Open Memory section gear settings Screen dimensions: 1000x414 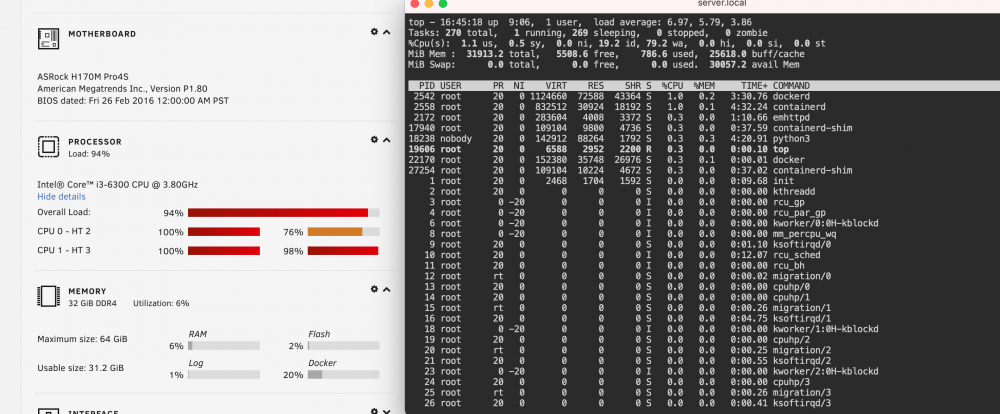coord(374,289)
